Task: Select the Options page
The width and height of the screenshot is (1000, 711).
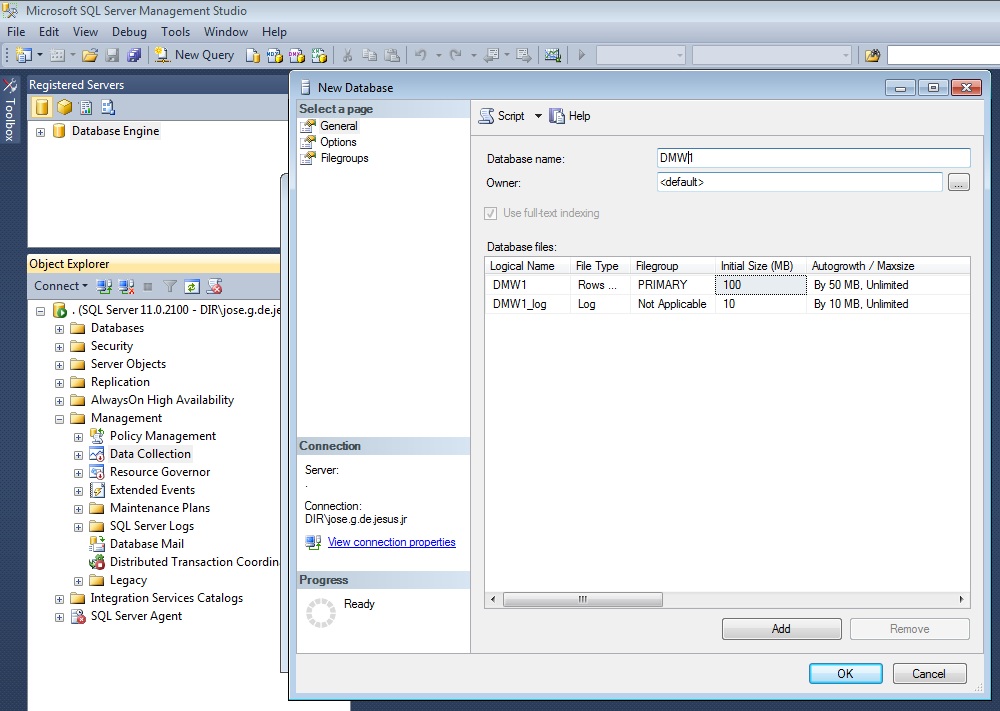Action: click(338, 142)
